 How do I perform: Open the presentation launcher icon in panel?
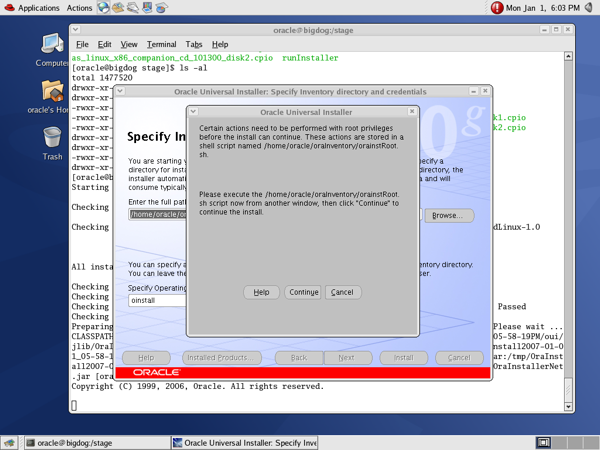tap(147, 7)
